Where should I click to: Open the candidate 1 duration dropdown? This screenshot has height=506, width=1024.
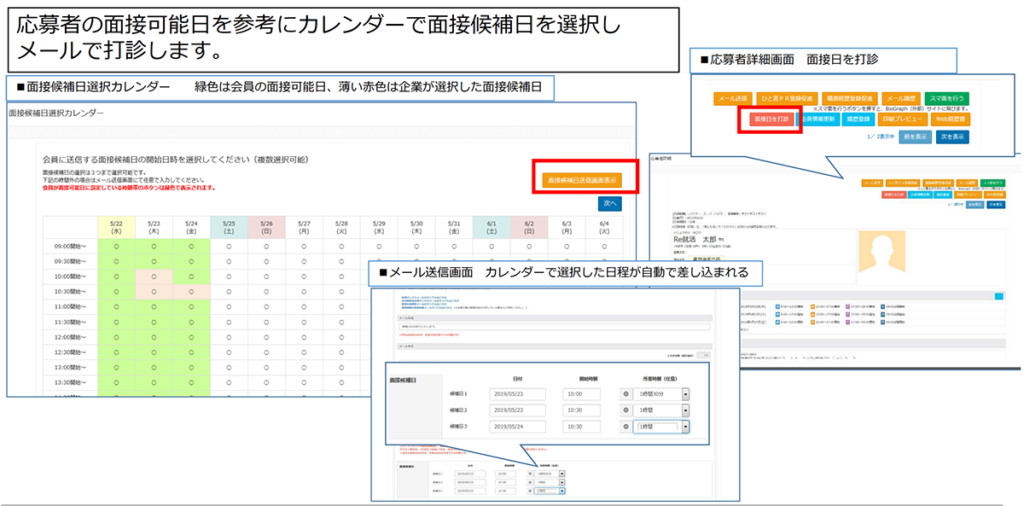pos(685,394)
